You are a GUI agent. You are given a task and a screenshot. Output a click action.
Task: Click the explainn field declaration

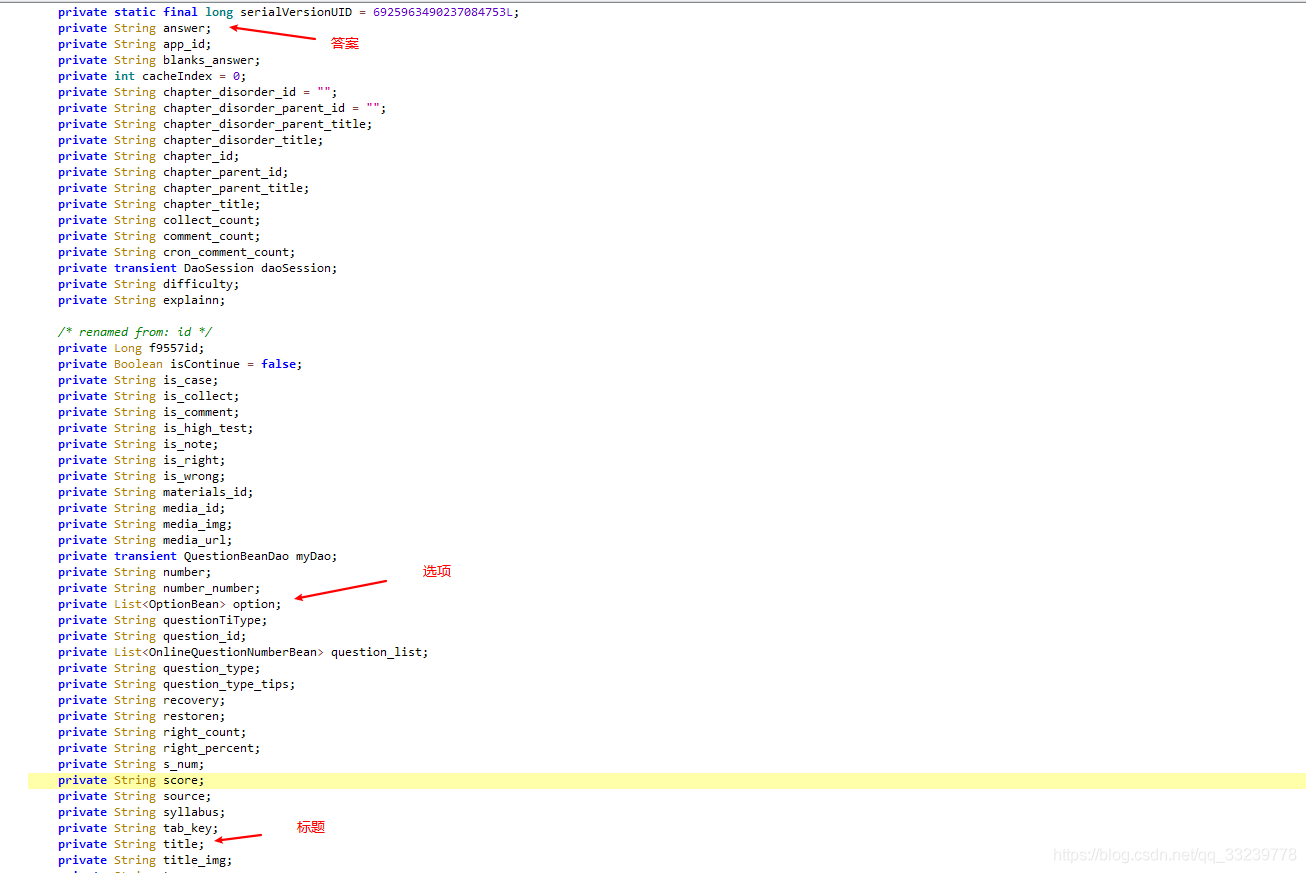(x=142, y=300)
